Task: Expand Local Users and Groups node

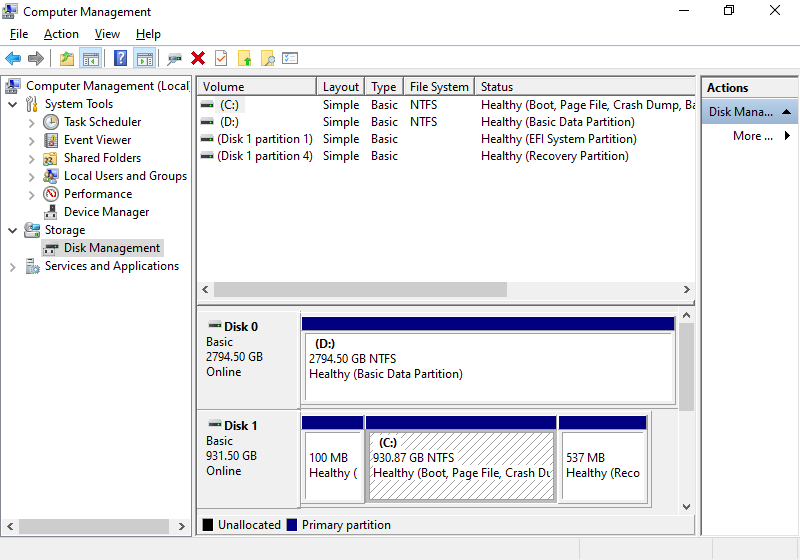Action: (x=32, y=177)
